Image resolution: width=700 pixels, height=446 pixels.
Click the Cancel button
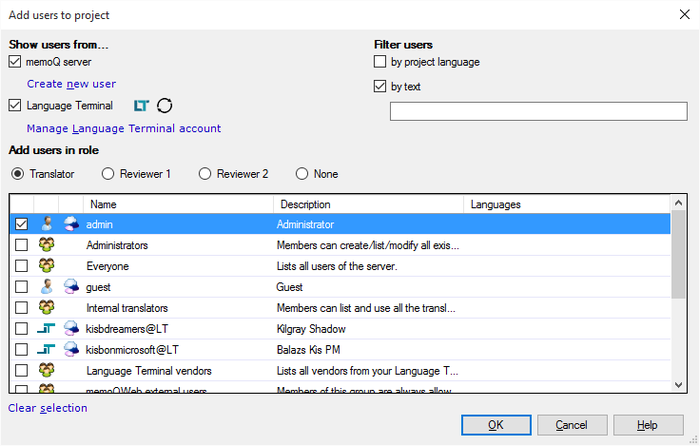(x=572, y=425)
